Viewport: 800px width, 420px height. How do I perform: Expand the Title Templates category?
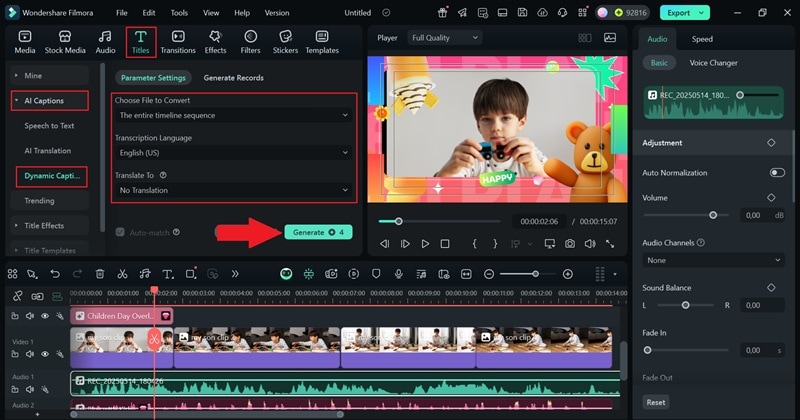click(49, 250)
